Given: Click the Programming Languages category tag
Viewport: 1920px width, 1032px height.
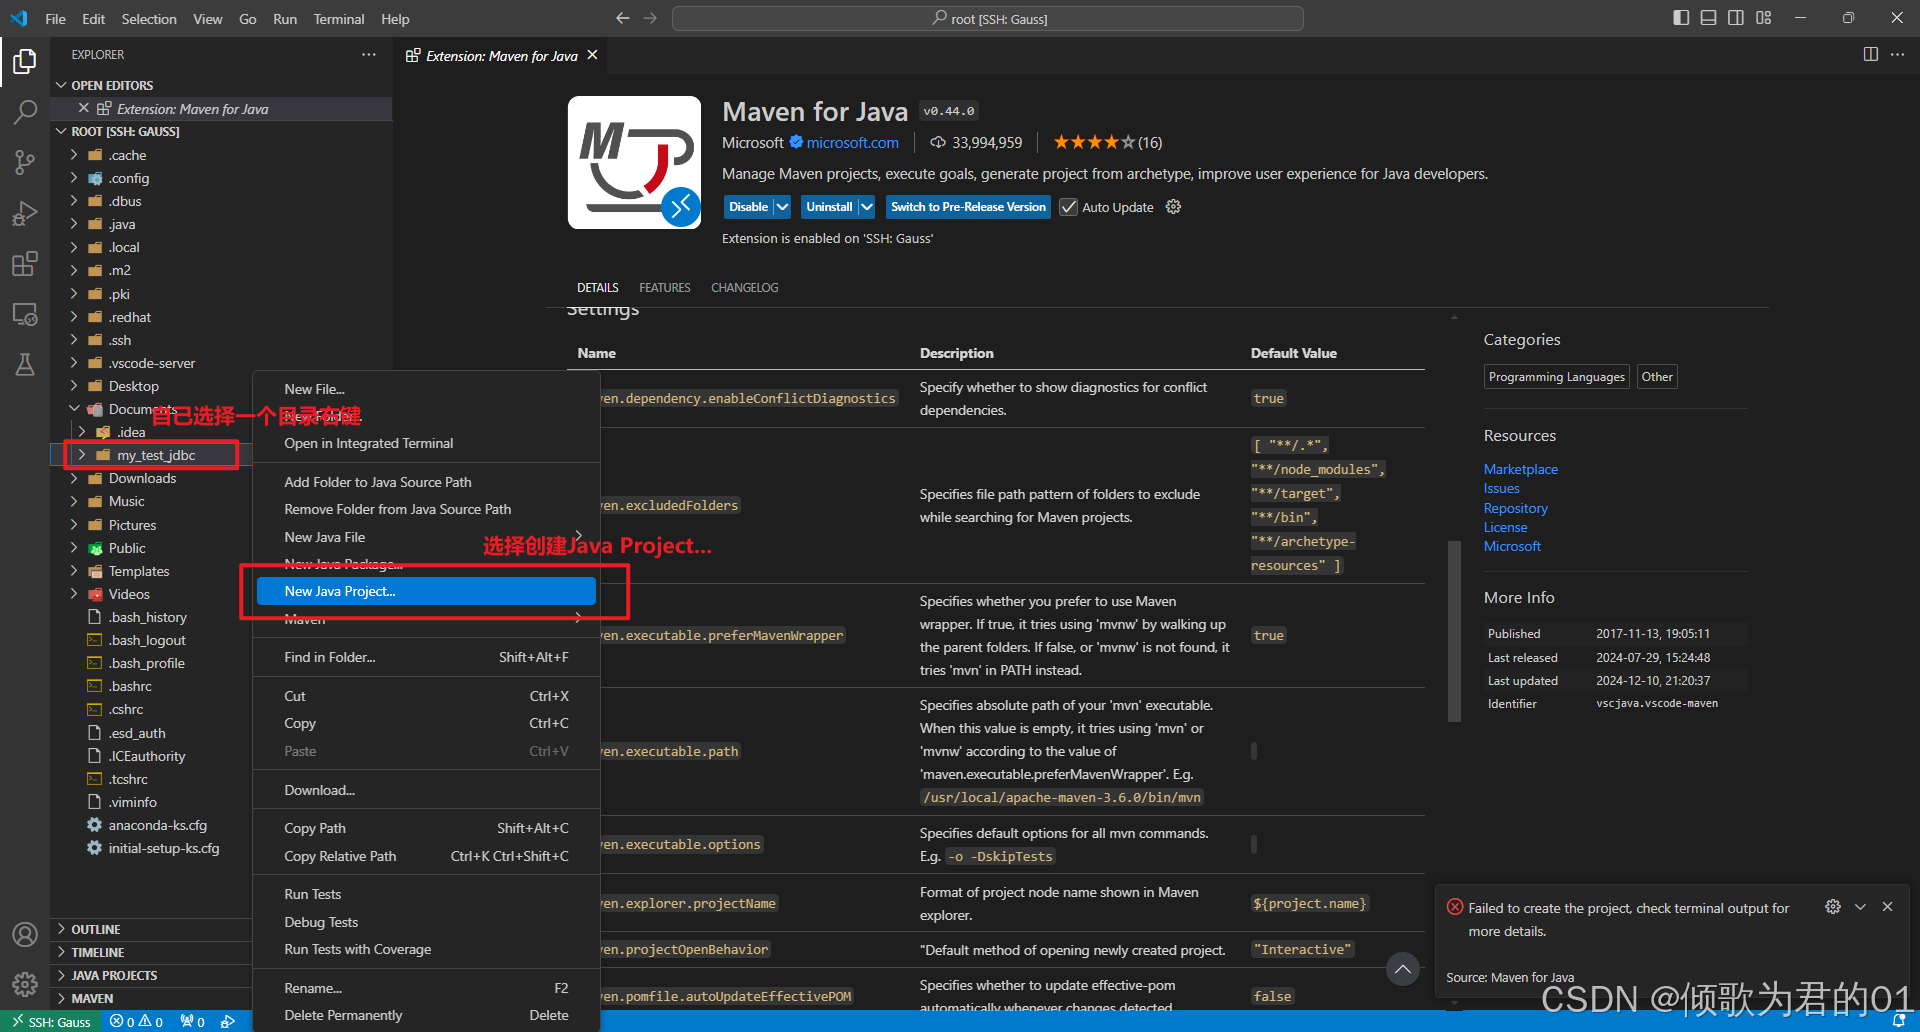Looking at the screenshot, I should coord(1556,376).
